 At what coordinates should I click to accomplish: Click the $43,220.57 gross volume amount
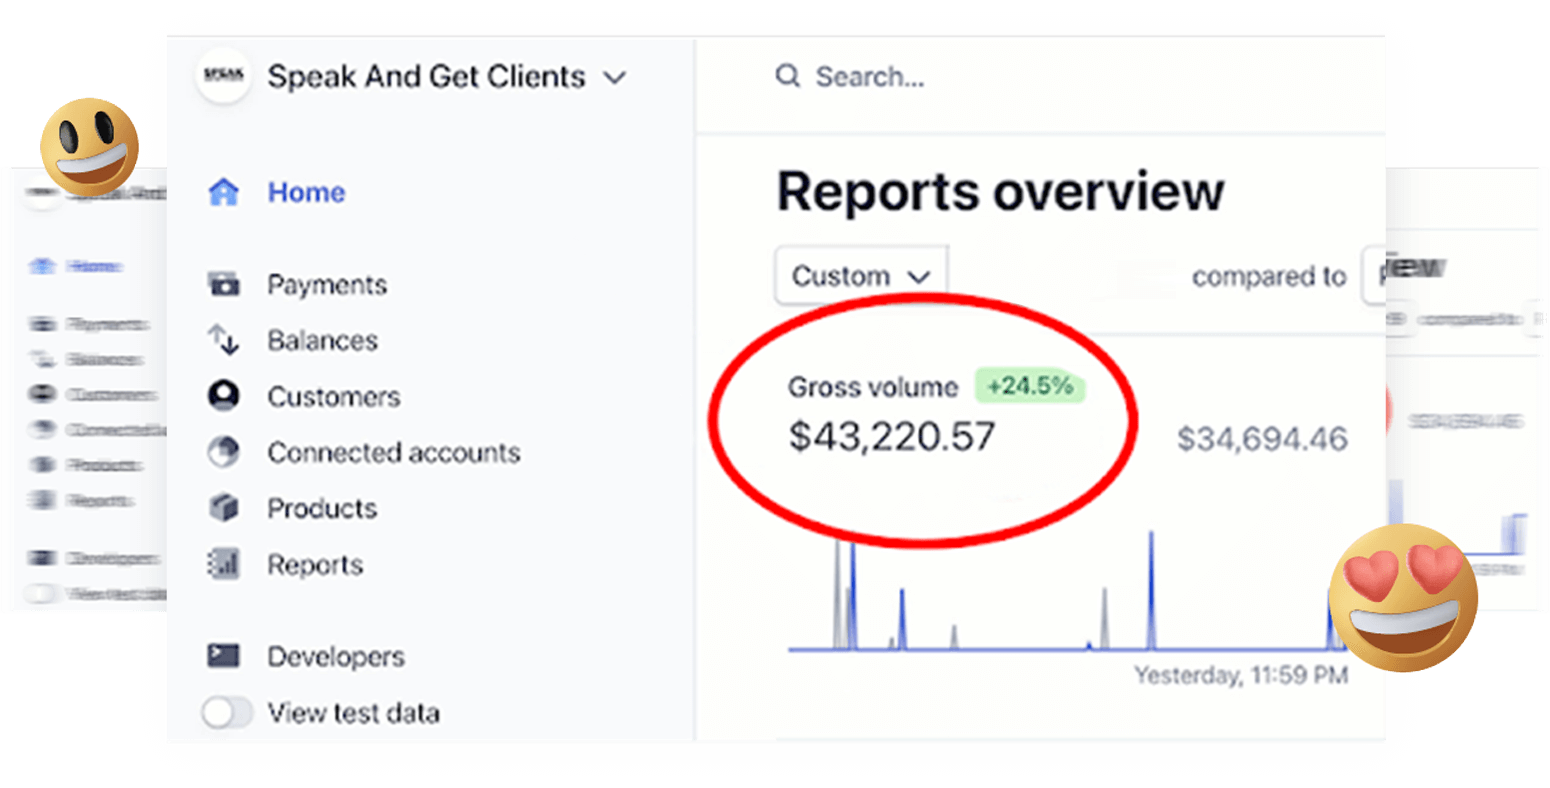[x=892, y=437]
